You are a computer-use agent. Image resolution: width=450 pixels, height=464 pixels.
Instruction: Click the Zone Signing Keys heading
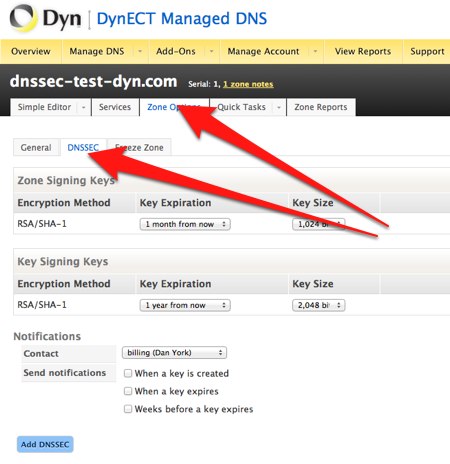click(66, 180)
